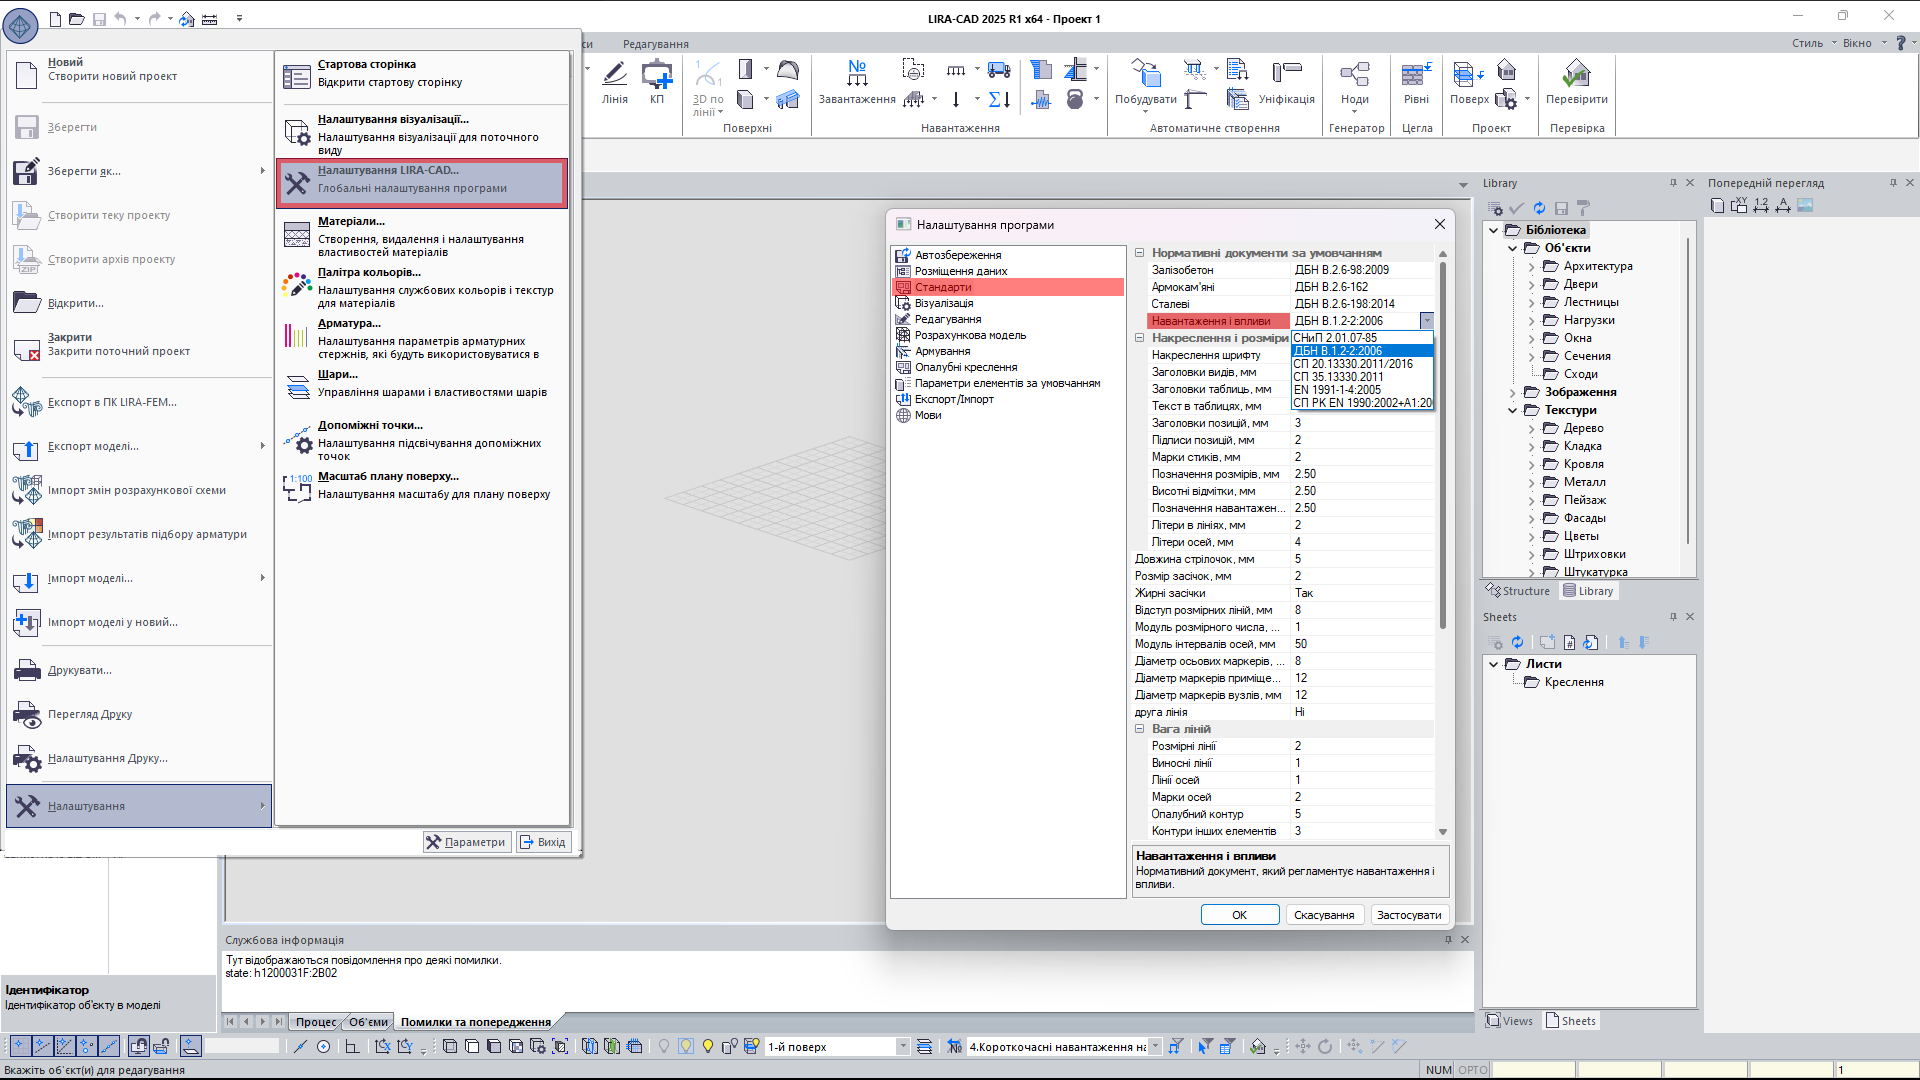The width and height of the screenshot is (1920, 1080).
Task: Click the Рівні levels icon
Action: pyautogui.click(x=1416, y=75)
